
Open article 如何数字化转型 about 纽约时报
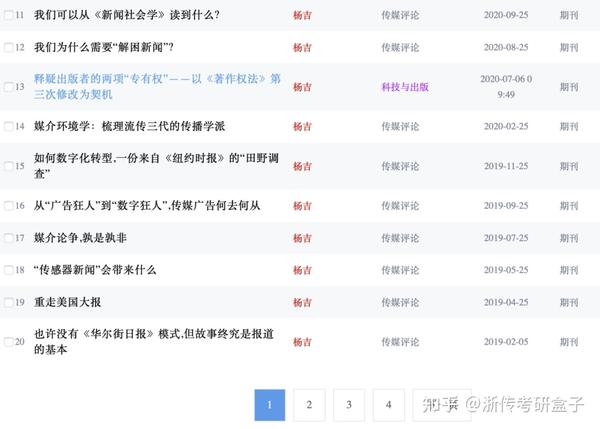coord(156,166)
